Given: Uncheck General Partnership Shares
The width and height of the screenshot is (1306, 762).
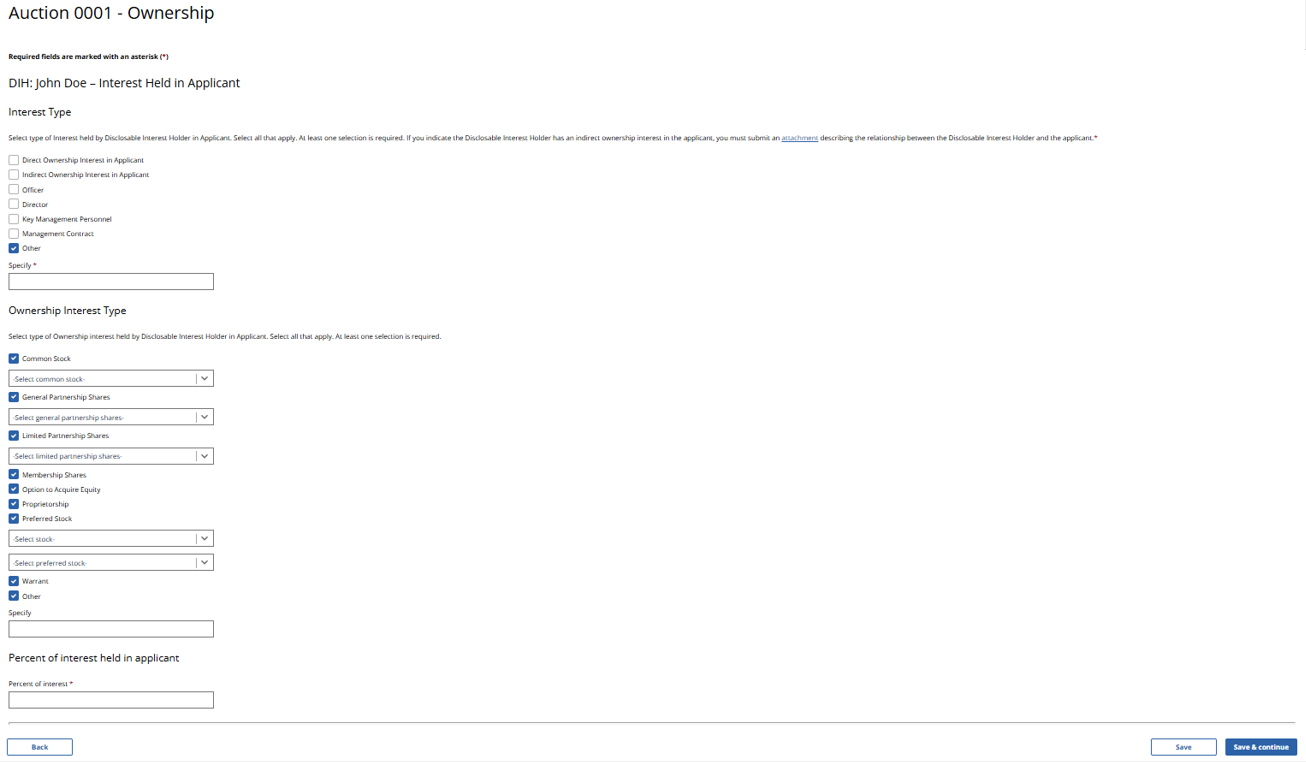Looking at the screenshot, I should 14,397.
